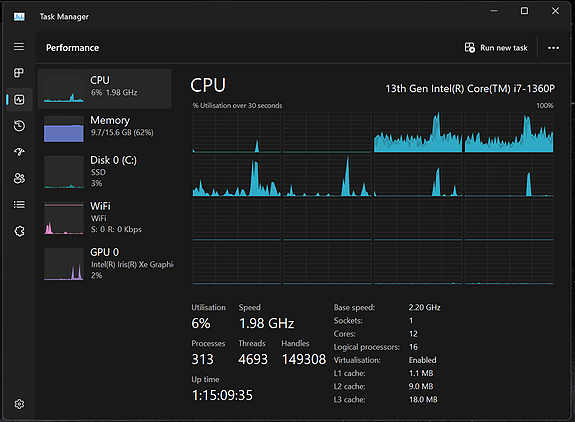
Task: Select the GPU 0 performance entry
Action: point(105,264)
